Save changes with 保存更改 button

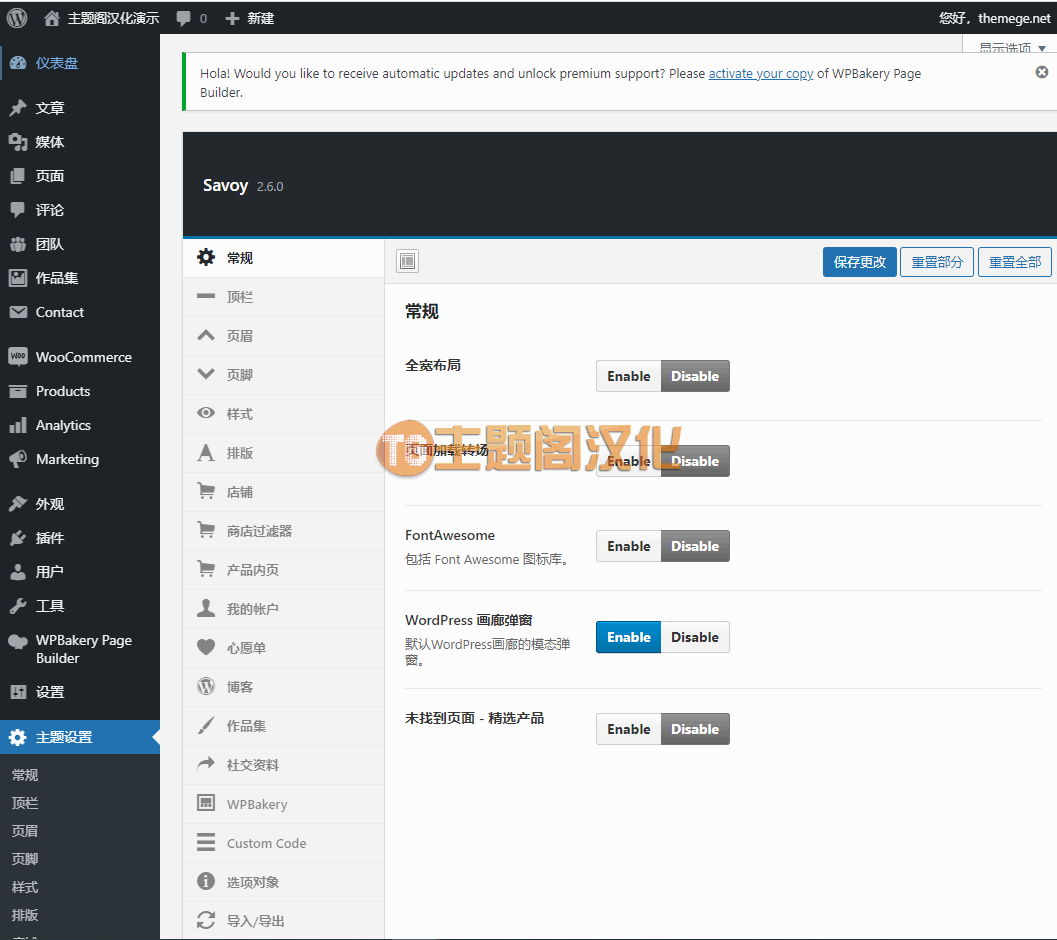pos(859,262)
